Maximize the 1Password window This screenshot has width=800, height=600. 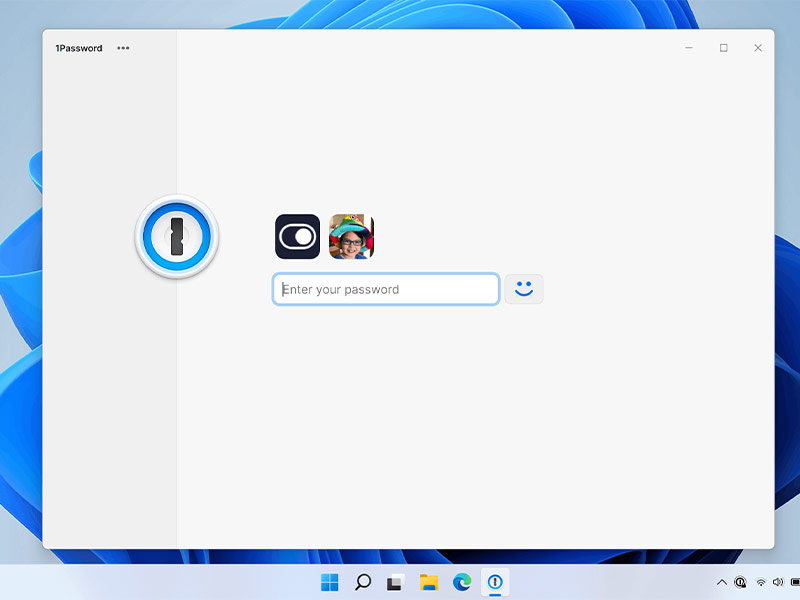pyautogui.click(x=723, y=47)
